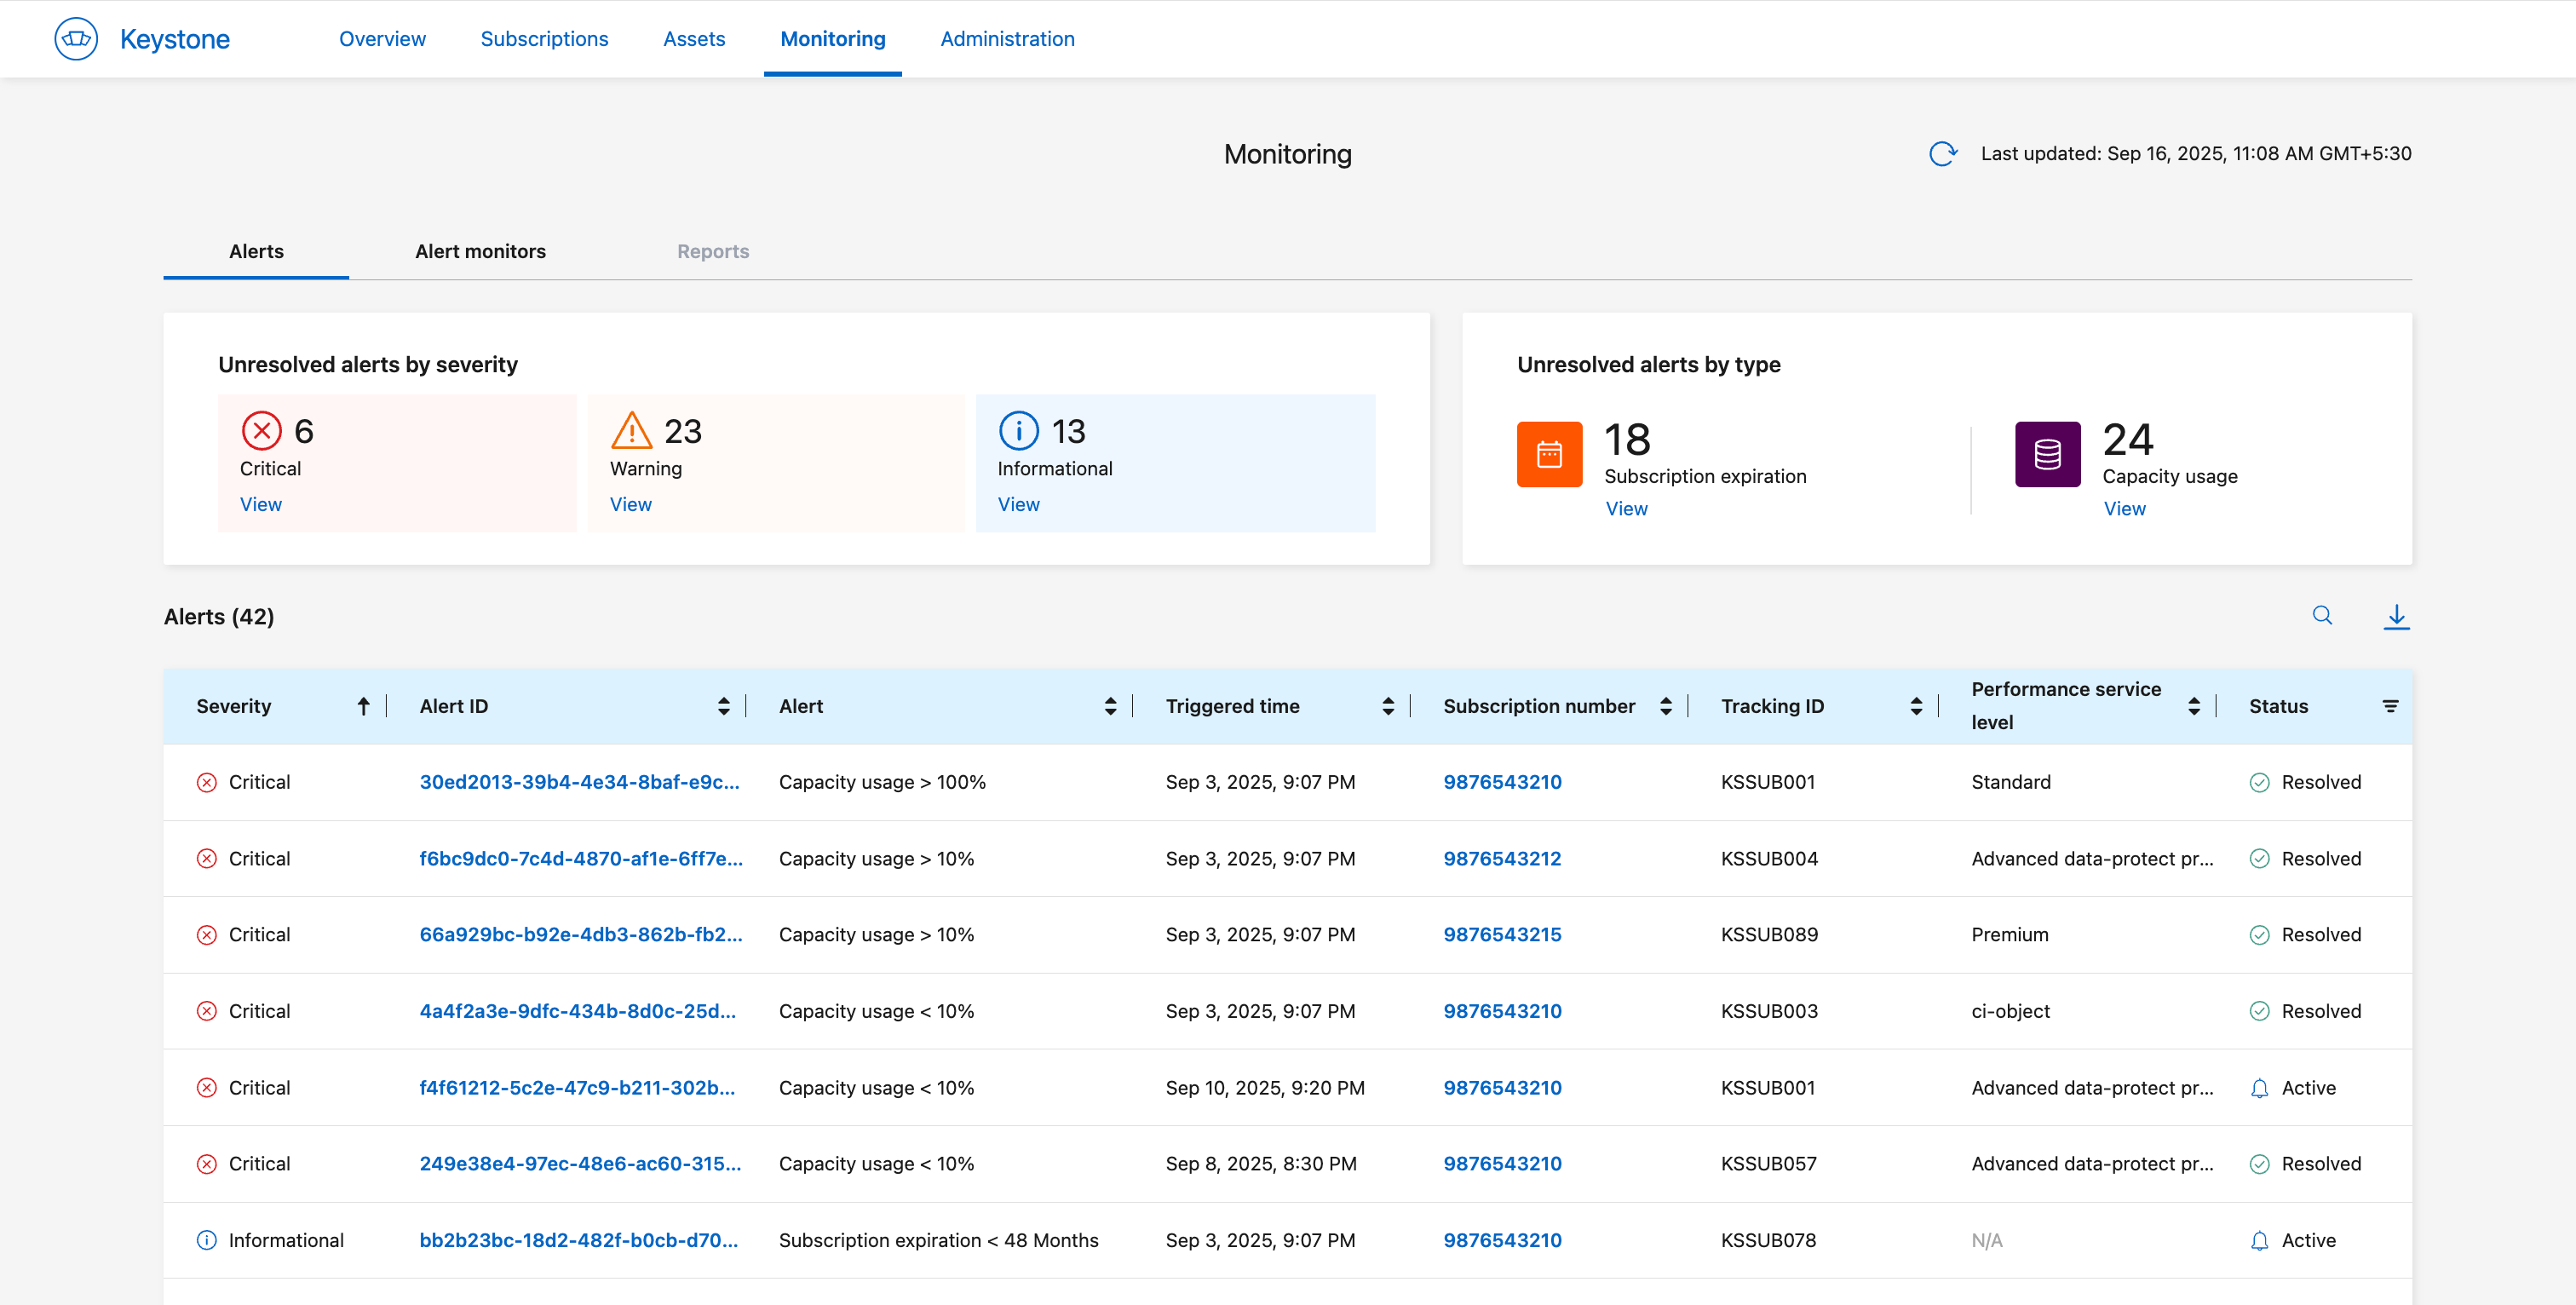
Task: Click View under Capacity usage
Action: [x=2124, y=509]
